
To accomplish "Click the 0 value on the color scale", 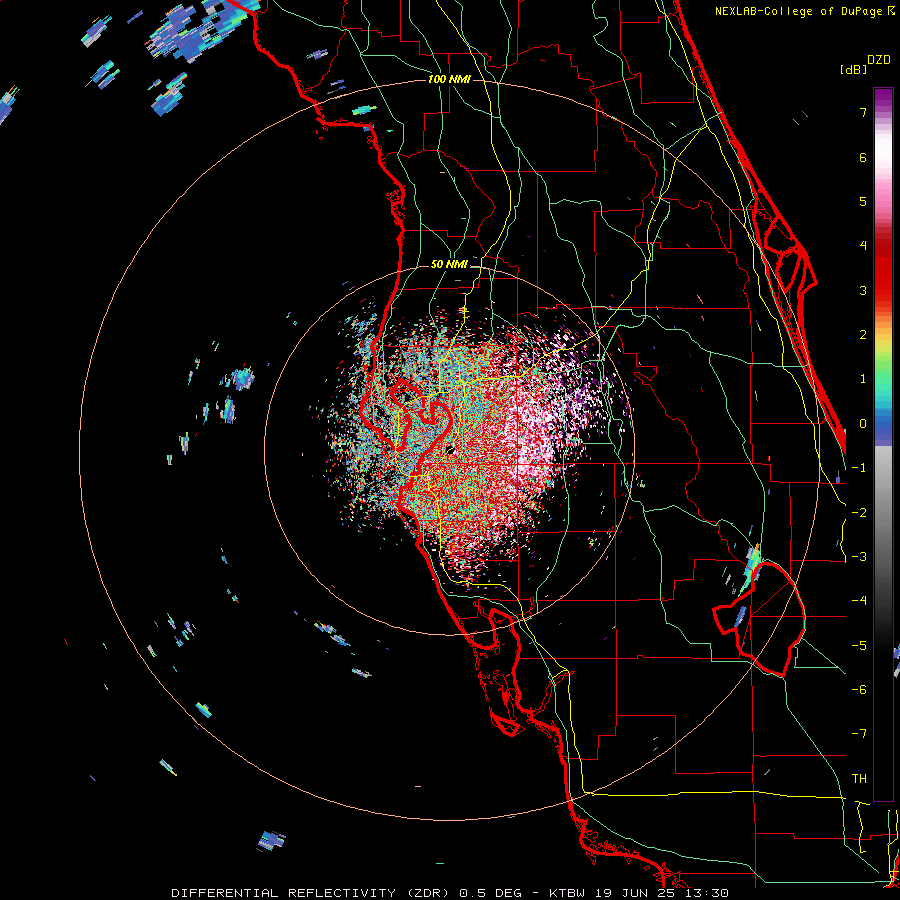I will click(863, 424).
